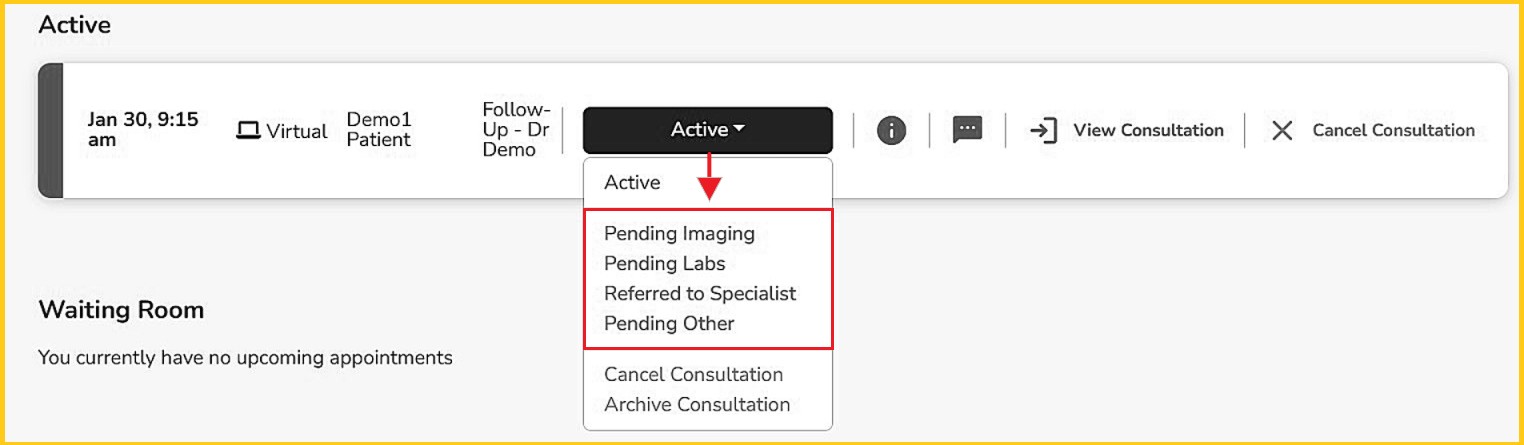1524x445 pixels.
Task: Click the Jan 30, 9:15 am appointment time
Action: (x=143, y=129)
